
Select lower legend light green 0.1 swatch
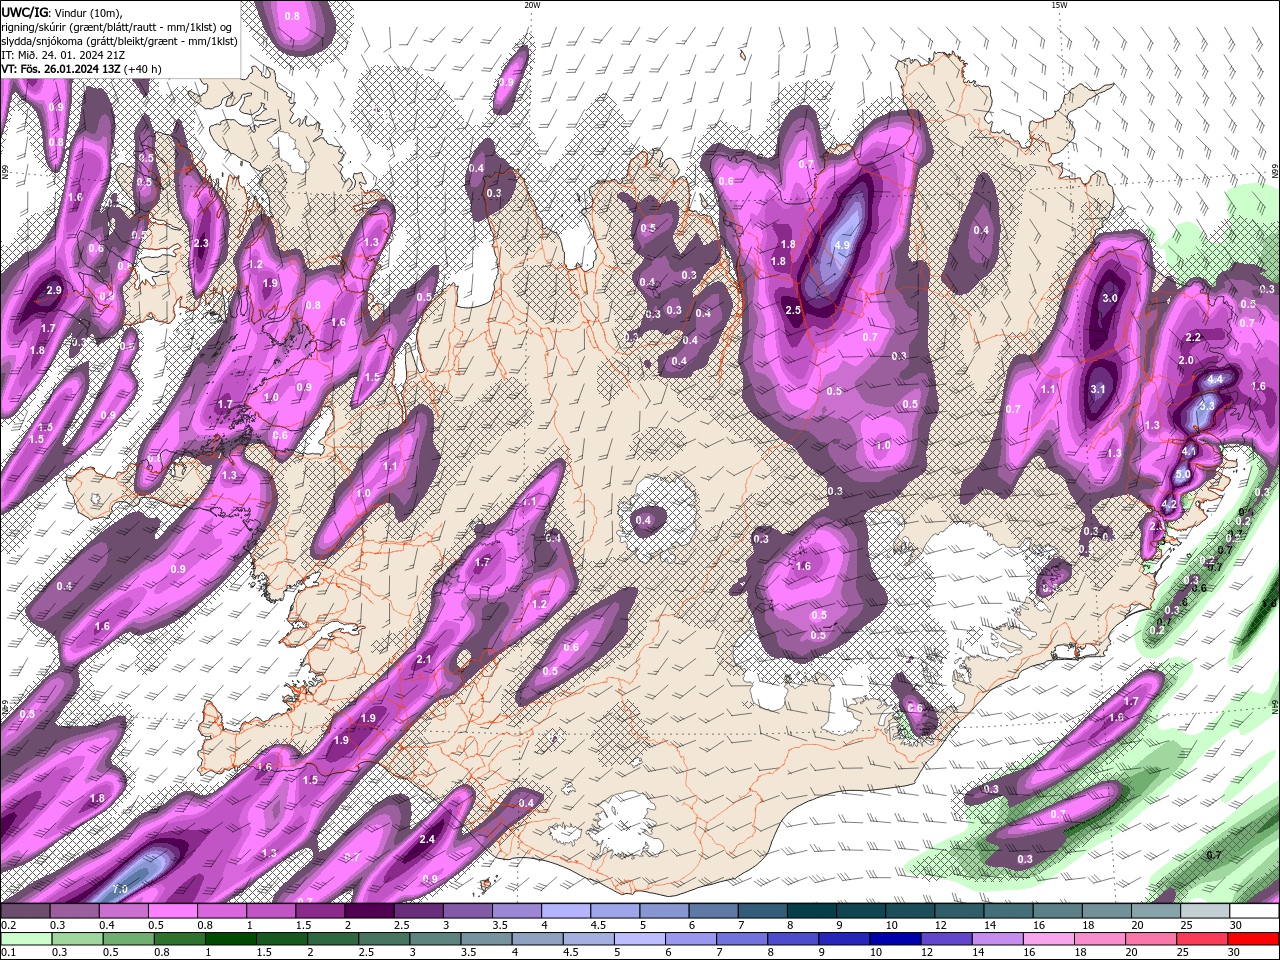[x=25, y=939]
